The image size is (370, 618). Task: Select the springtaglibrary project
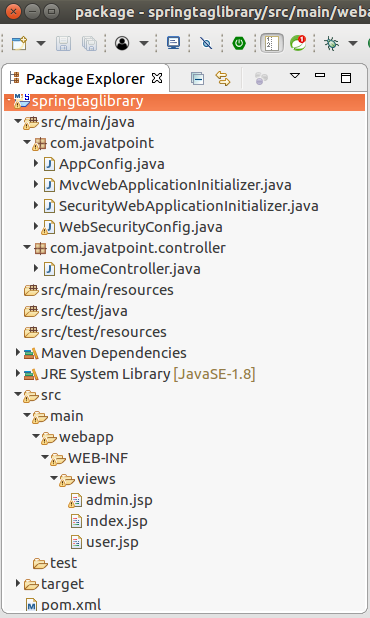point(184,101)
